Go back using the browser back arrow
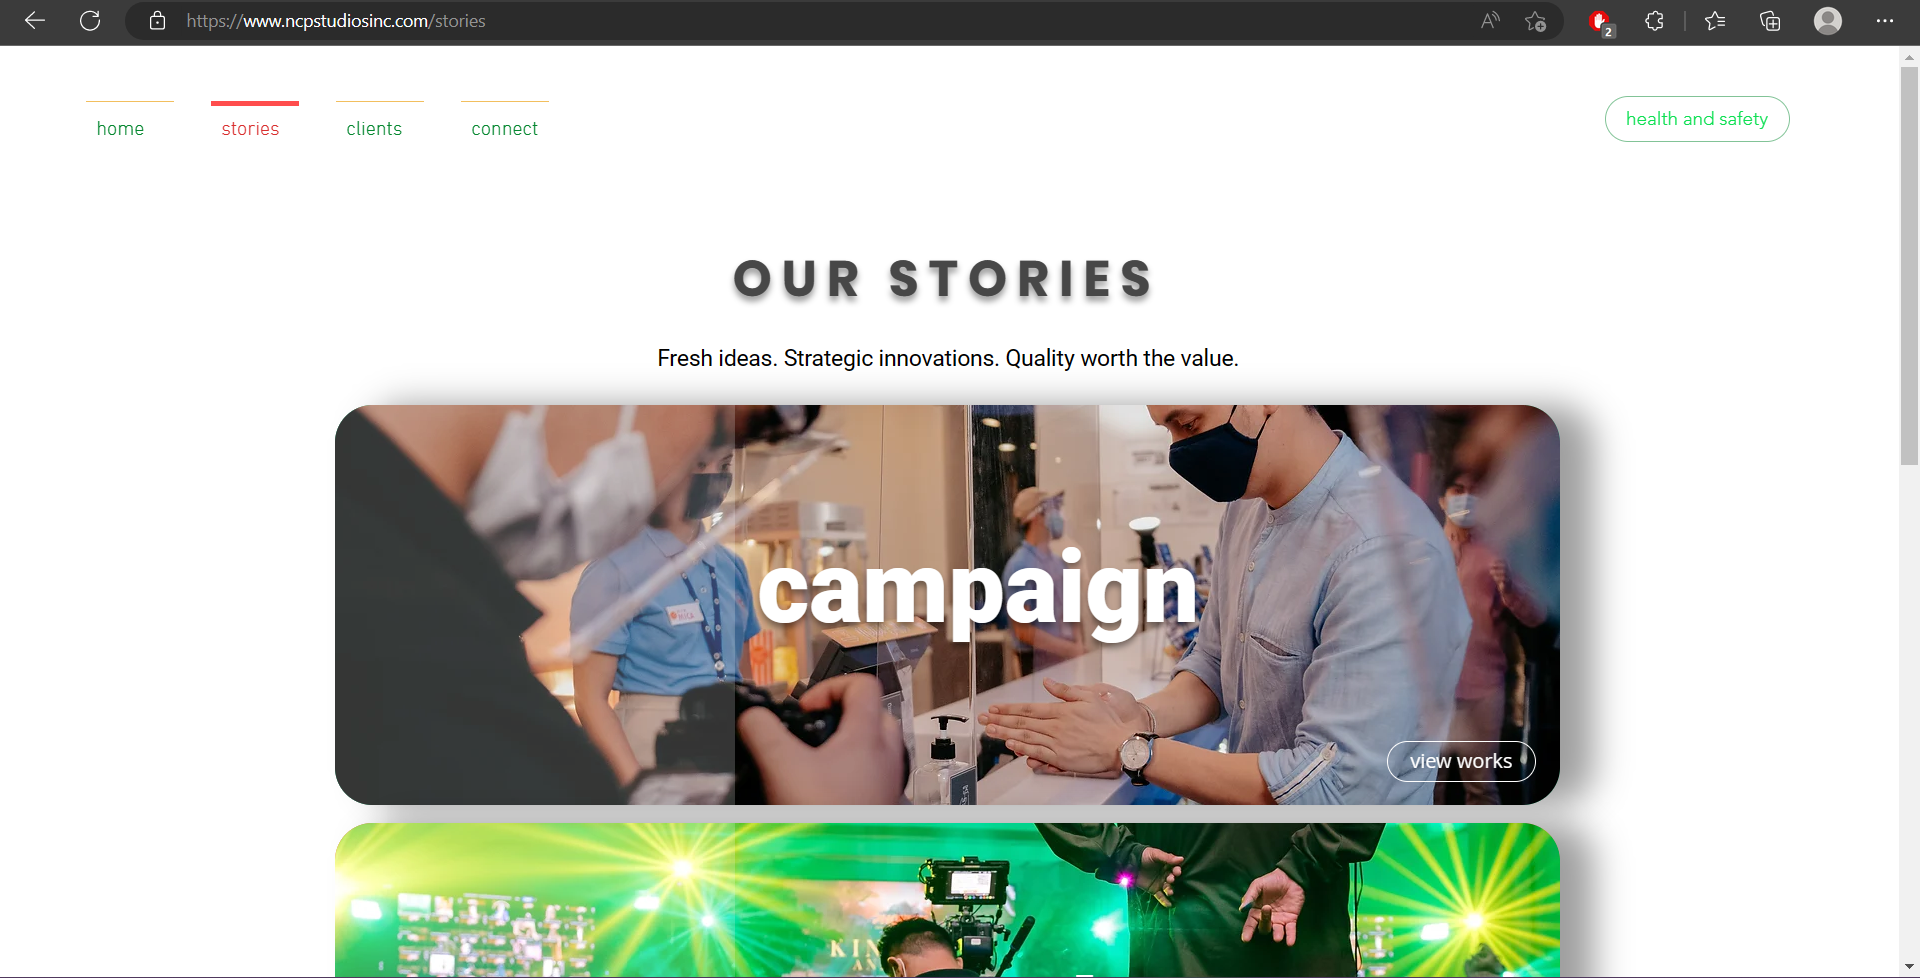This screenshot has height=978, width=1920. pyautogui.click(x=35, y=20)
